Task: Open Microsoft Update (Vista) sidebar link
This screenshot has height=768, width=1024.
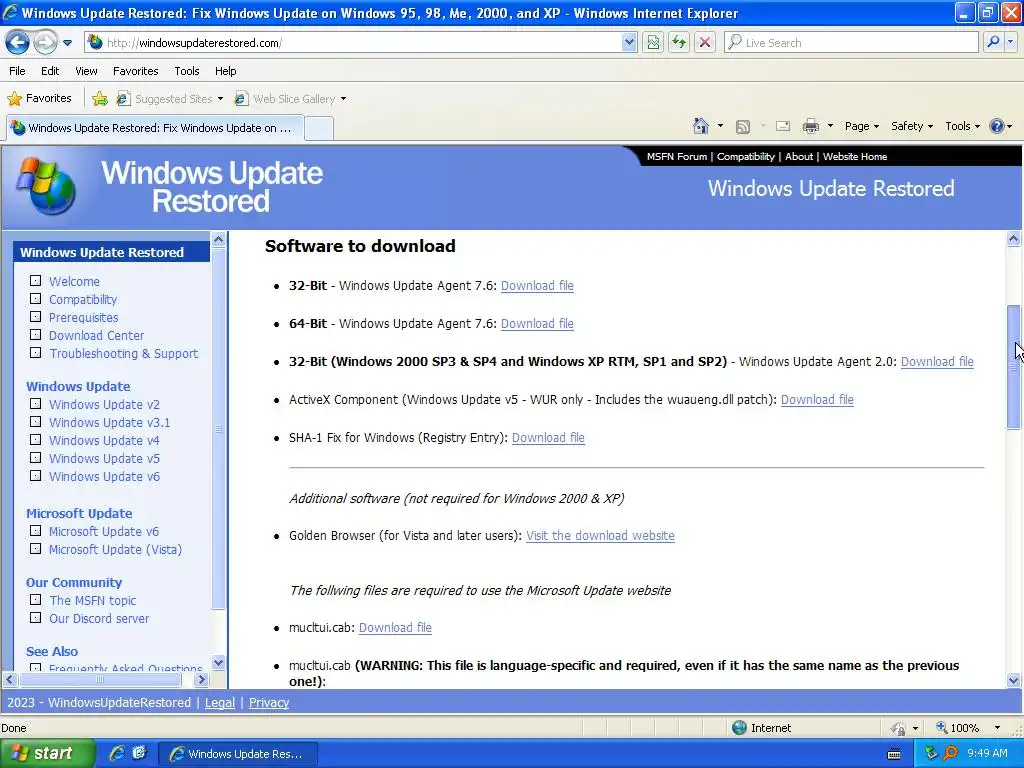Action: (115, 550)
